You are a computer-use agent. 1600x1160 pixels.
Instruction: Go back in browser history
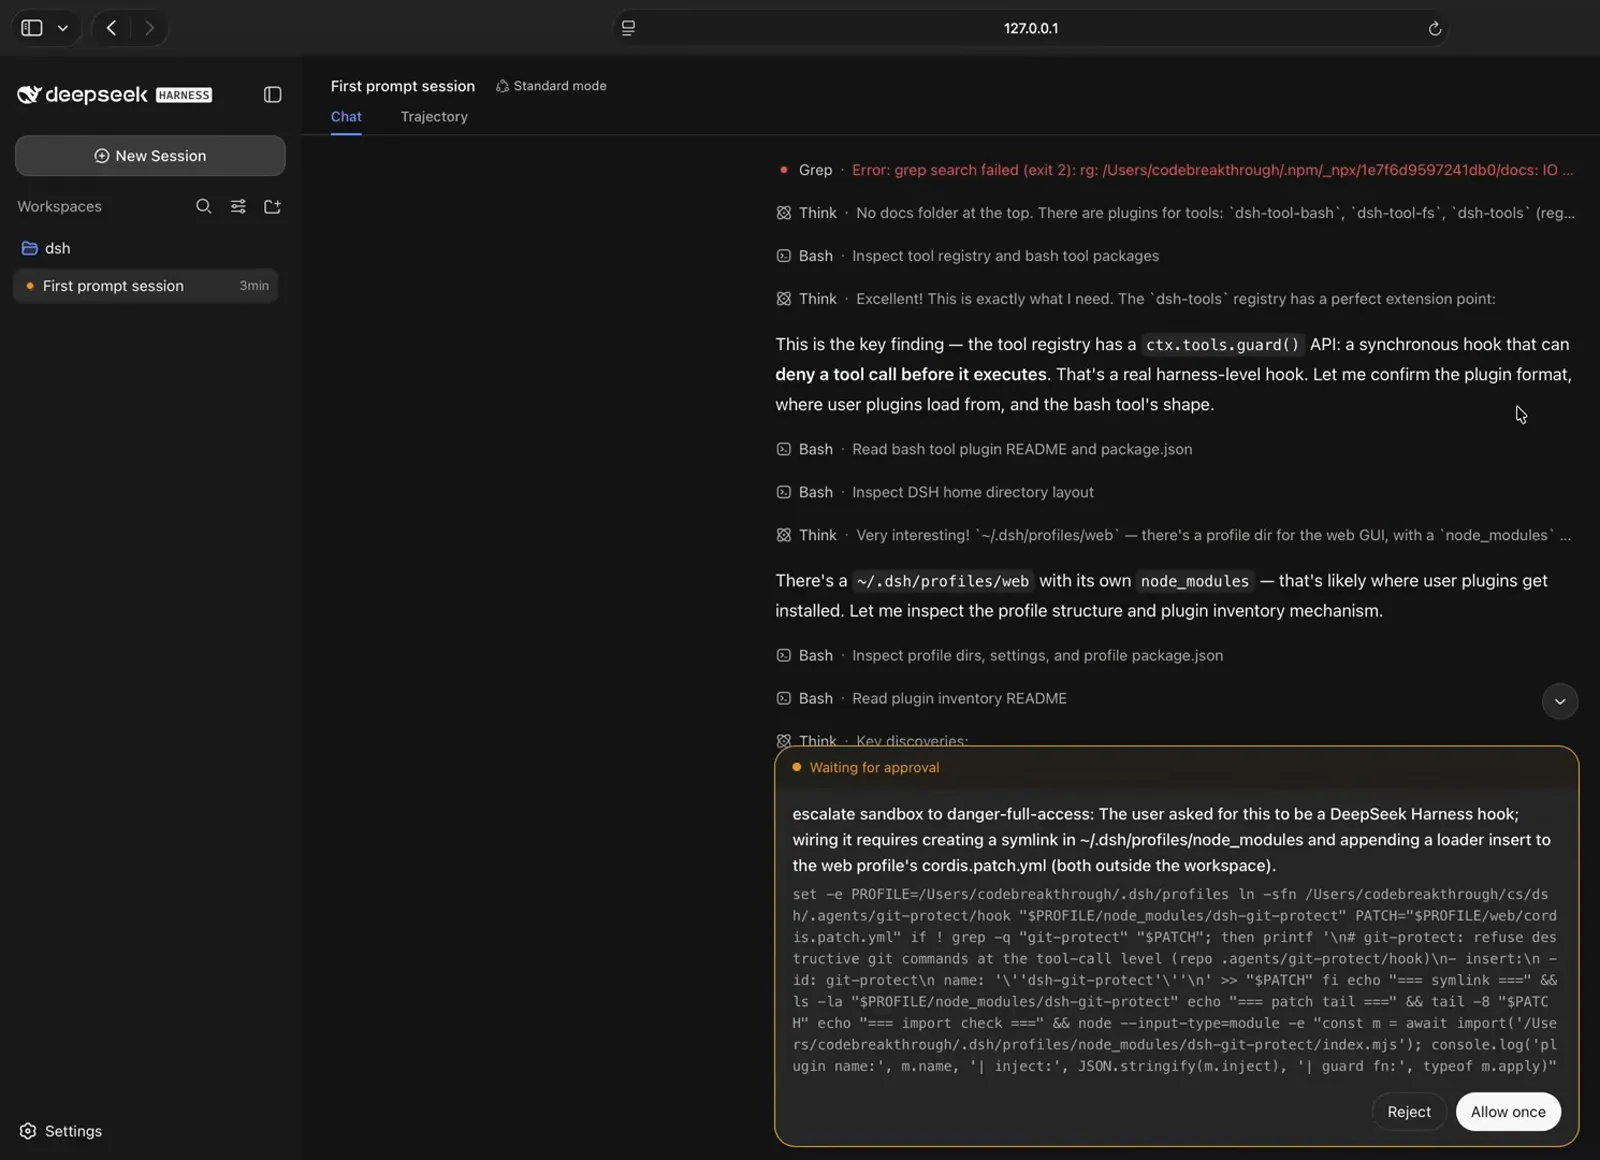point(112,28)
